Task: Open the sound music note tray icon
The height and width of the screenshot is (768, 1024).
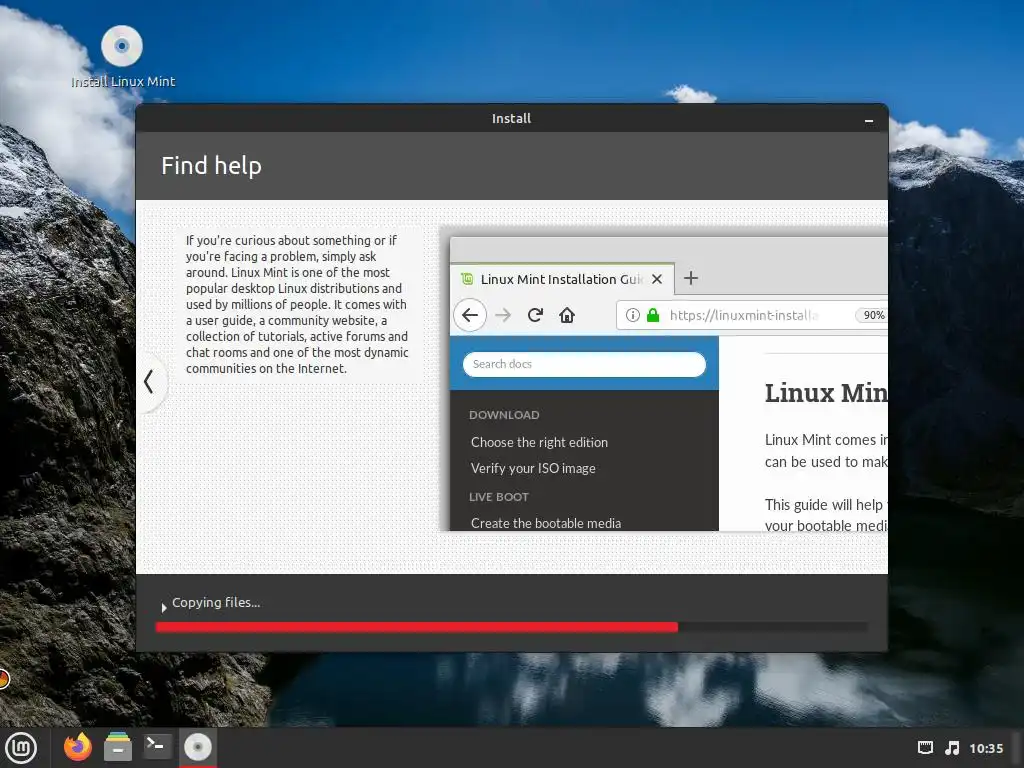Action: (x=953, y=748)
